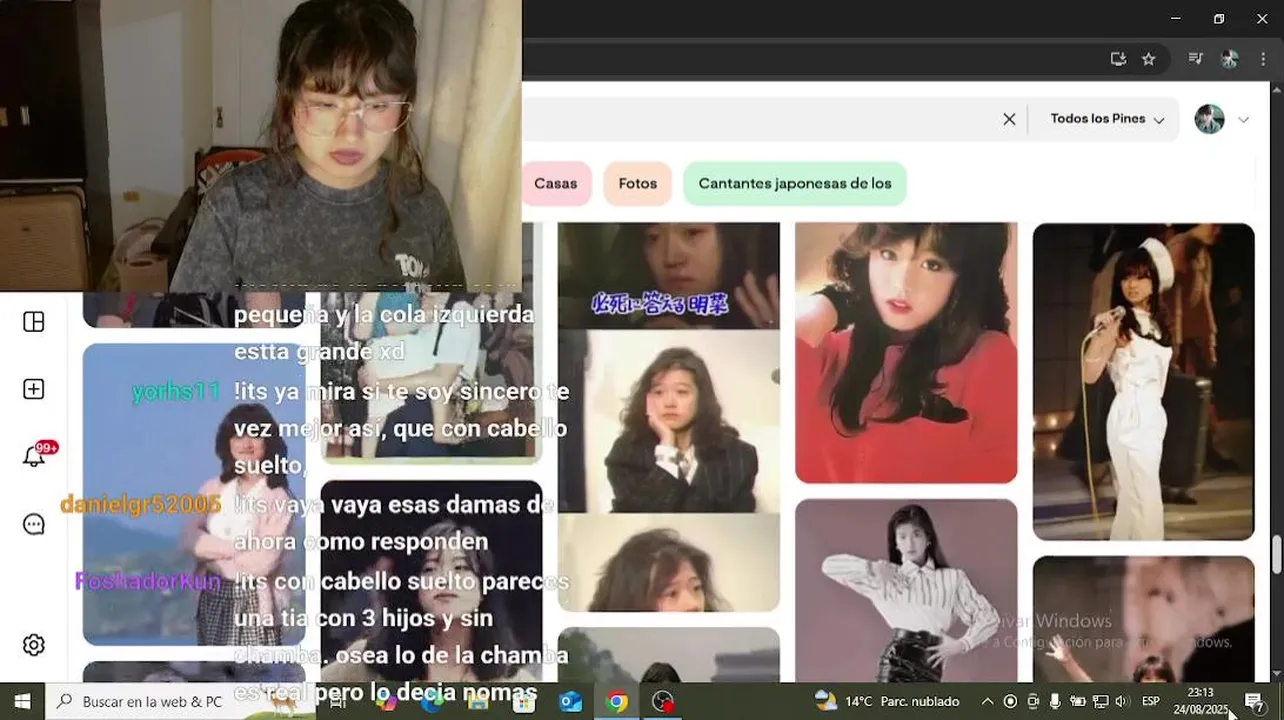Open Pinterest settings gear in sidebar

coord(34,645)
